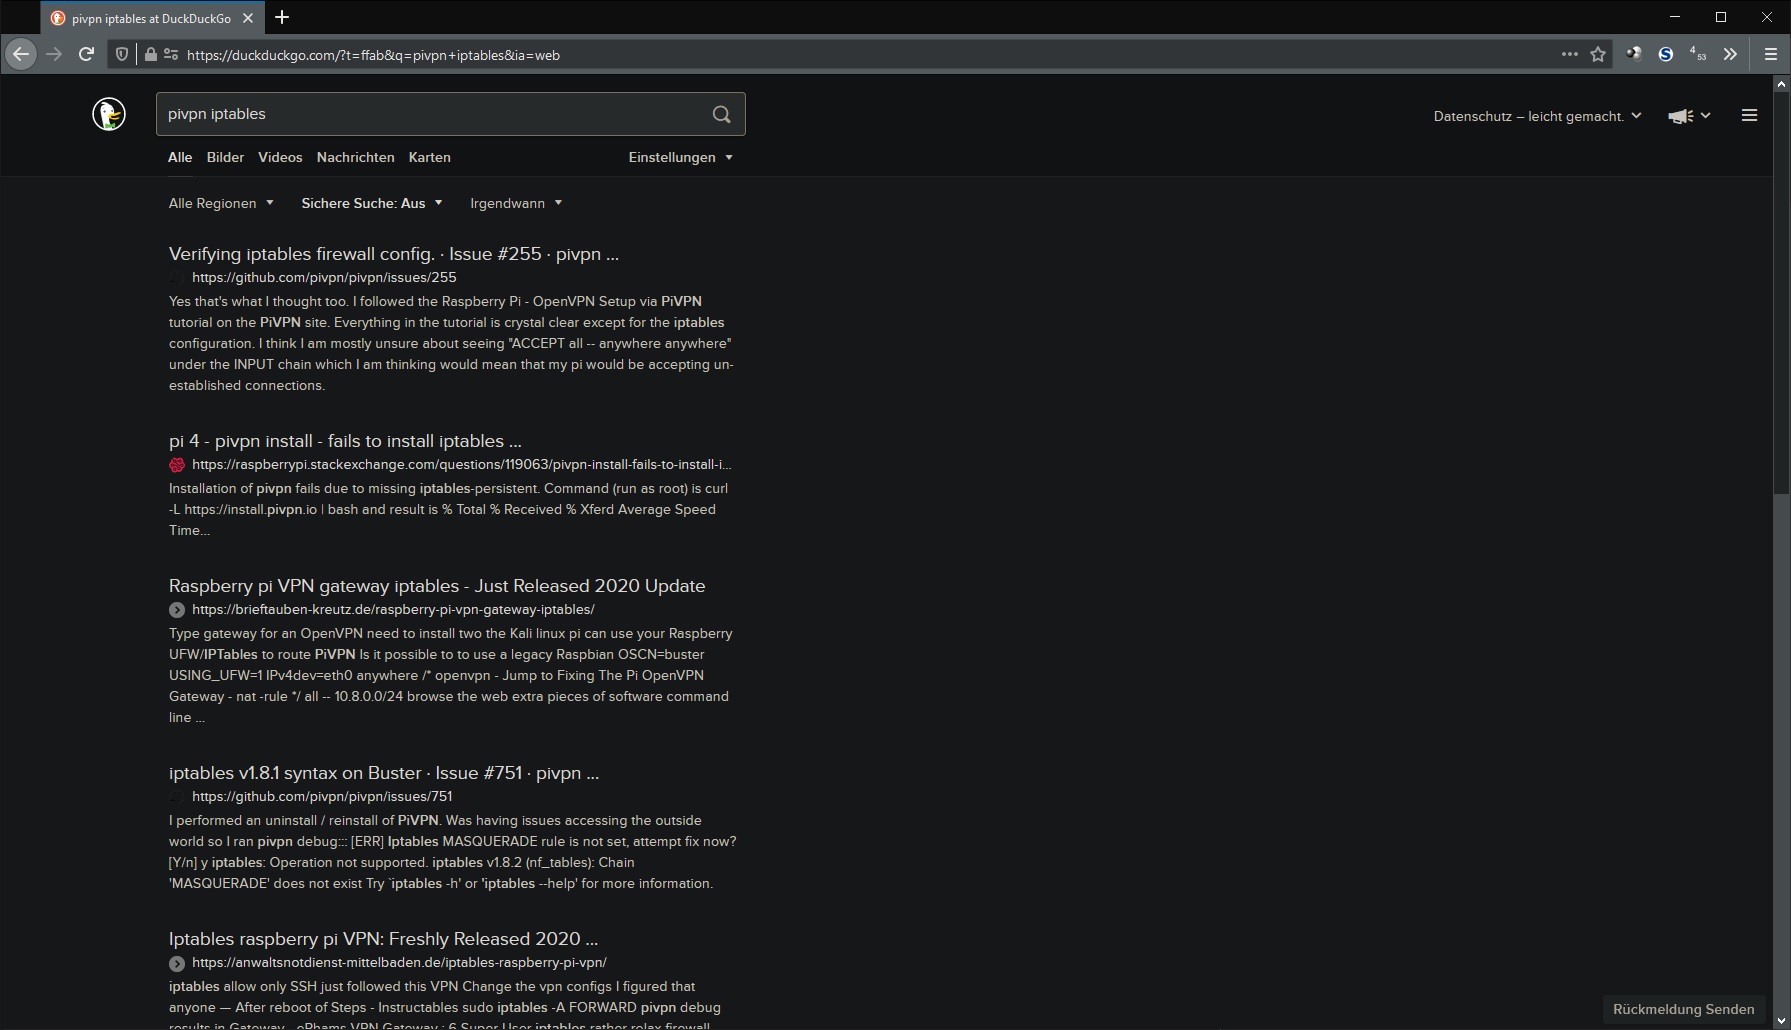Click the URL github.com/pivpn/pivpn/issues/255

(324, 278)
